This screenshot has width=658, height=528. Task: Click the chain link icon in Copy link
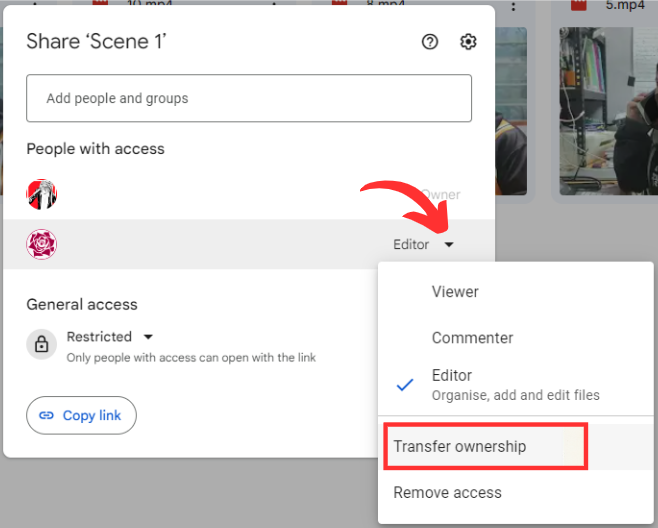click(x=46, y=416)
